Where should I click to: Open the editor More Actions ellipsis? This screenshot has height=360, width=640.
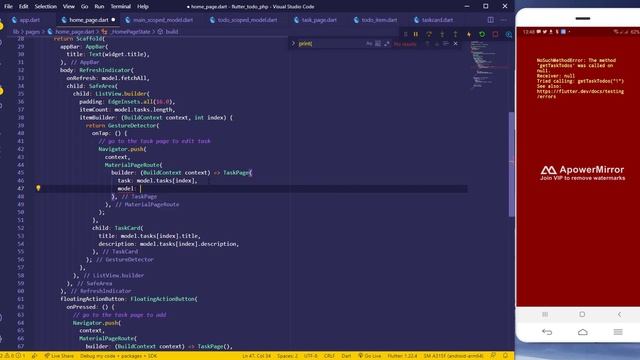pos(504,20)
